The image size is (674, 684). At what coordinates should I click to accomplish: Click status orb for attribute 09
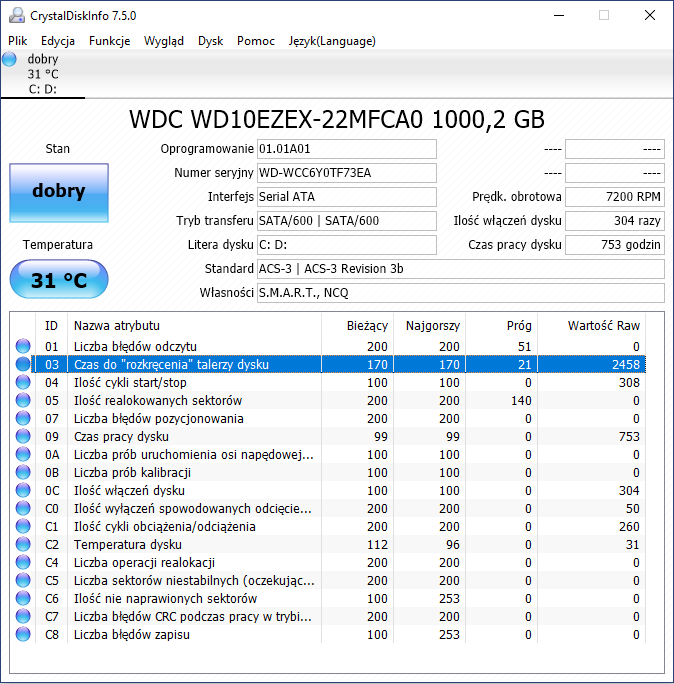[x=23, y=436]
